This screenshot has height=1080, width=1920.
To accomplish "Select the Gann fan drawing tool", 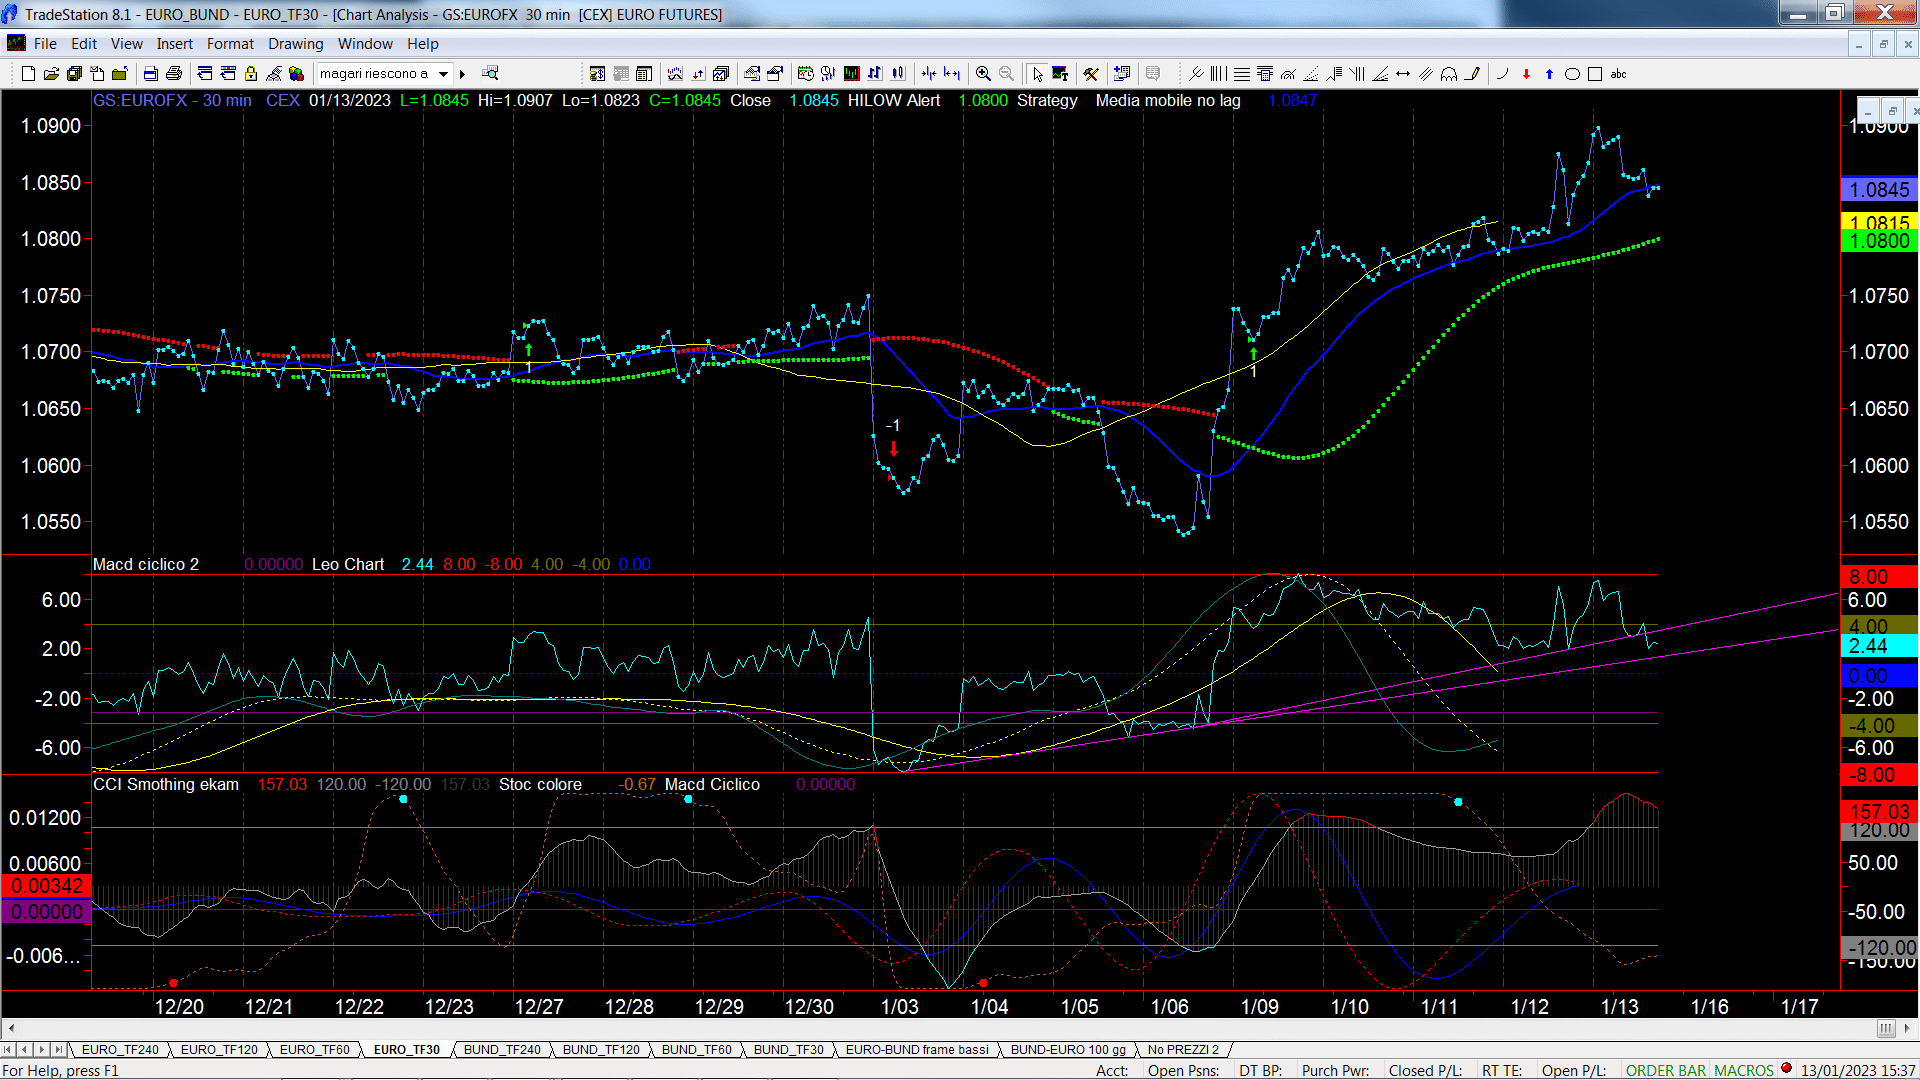I will coord(1380,74).
